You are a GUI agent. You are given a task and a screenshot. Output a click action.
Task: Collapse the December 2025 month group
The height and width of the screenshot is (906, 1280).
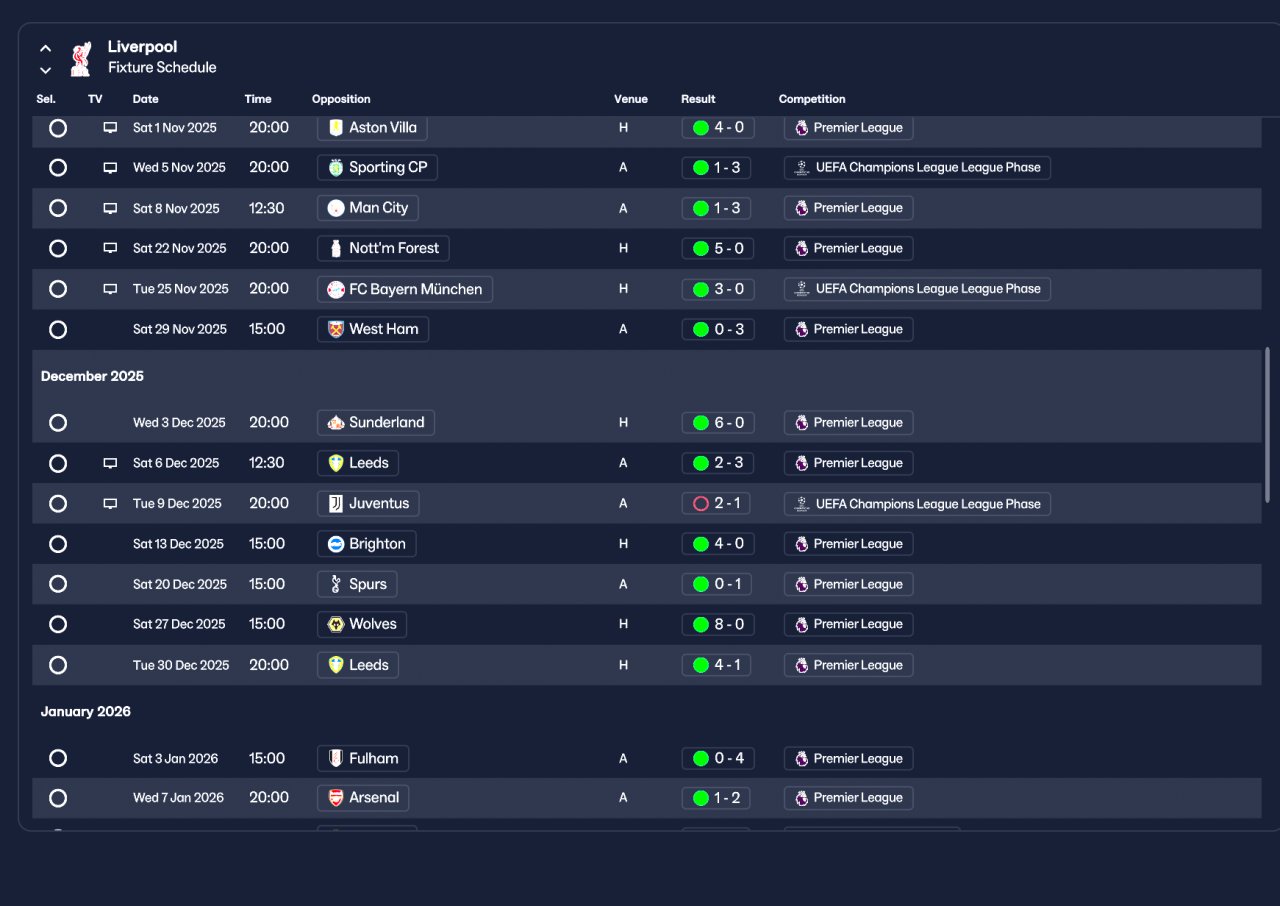point(92,376)
